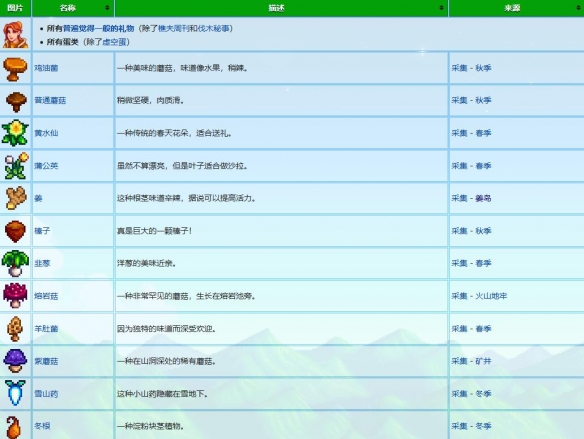Click the 黄水仙 description about spring flower
This screenshot has width=584, height=439.
click(x=175, y=133)
